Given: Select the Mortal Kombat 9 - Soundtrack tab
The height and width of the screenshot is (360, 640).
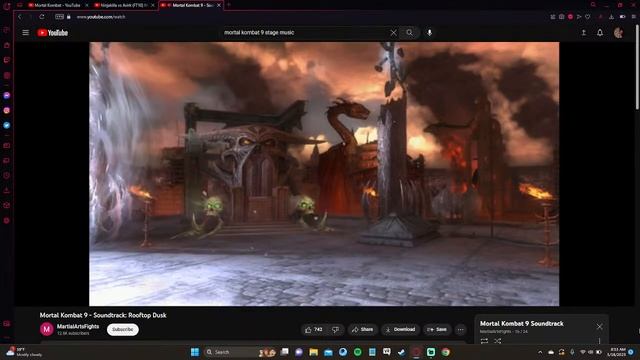Looking at the screenshot, I should (192, 5).
